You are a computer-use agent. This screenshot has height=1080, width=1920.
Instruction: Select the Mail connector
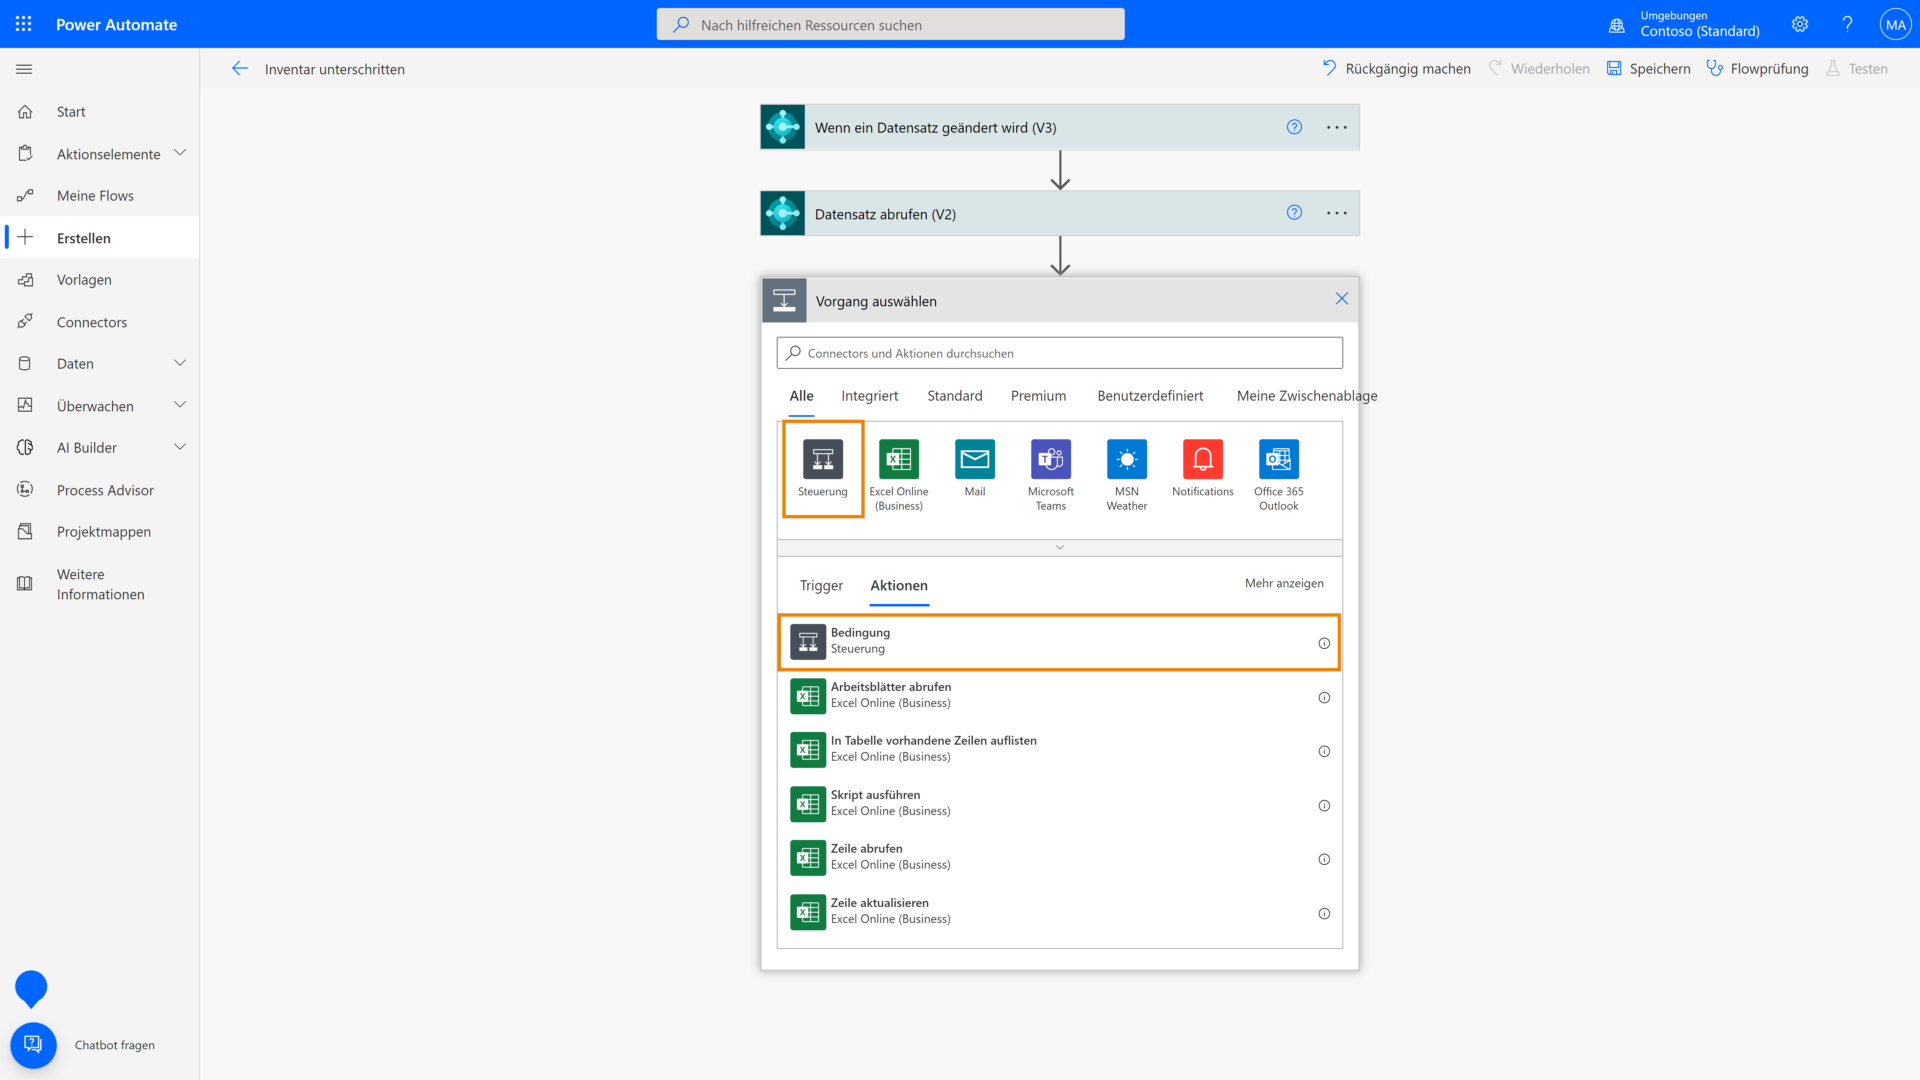coord(974,460)
